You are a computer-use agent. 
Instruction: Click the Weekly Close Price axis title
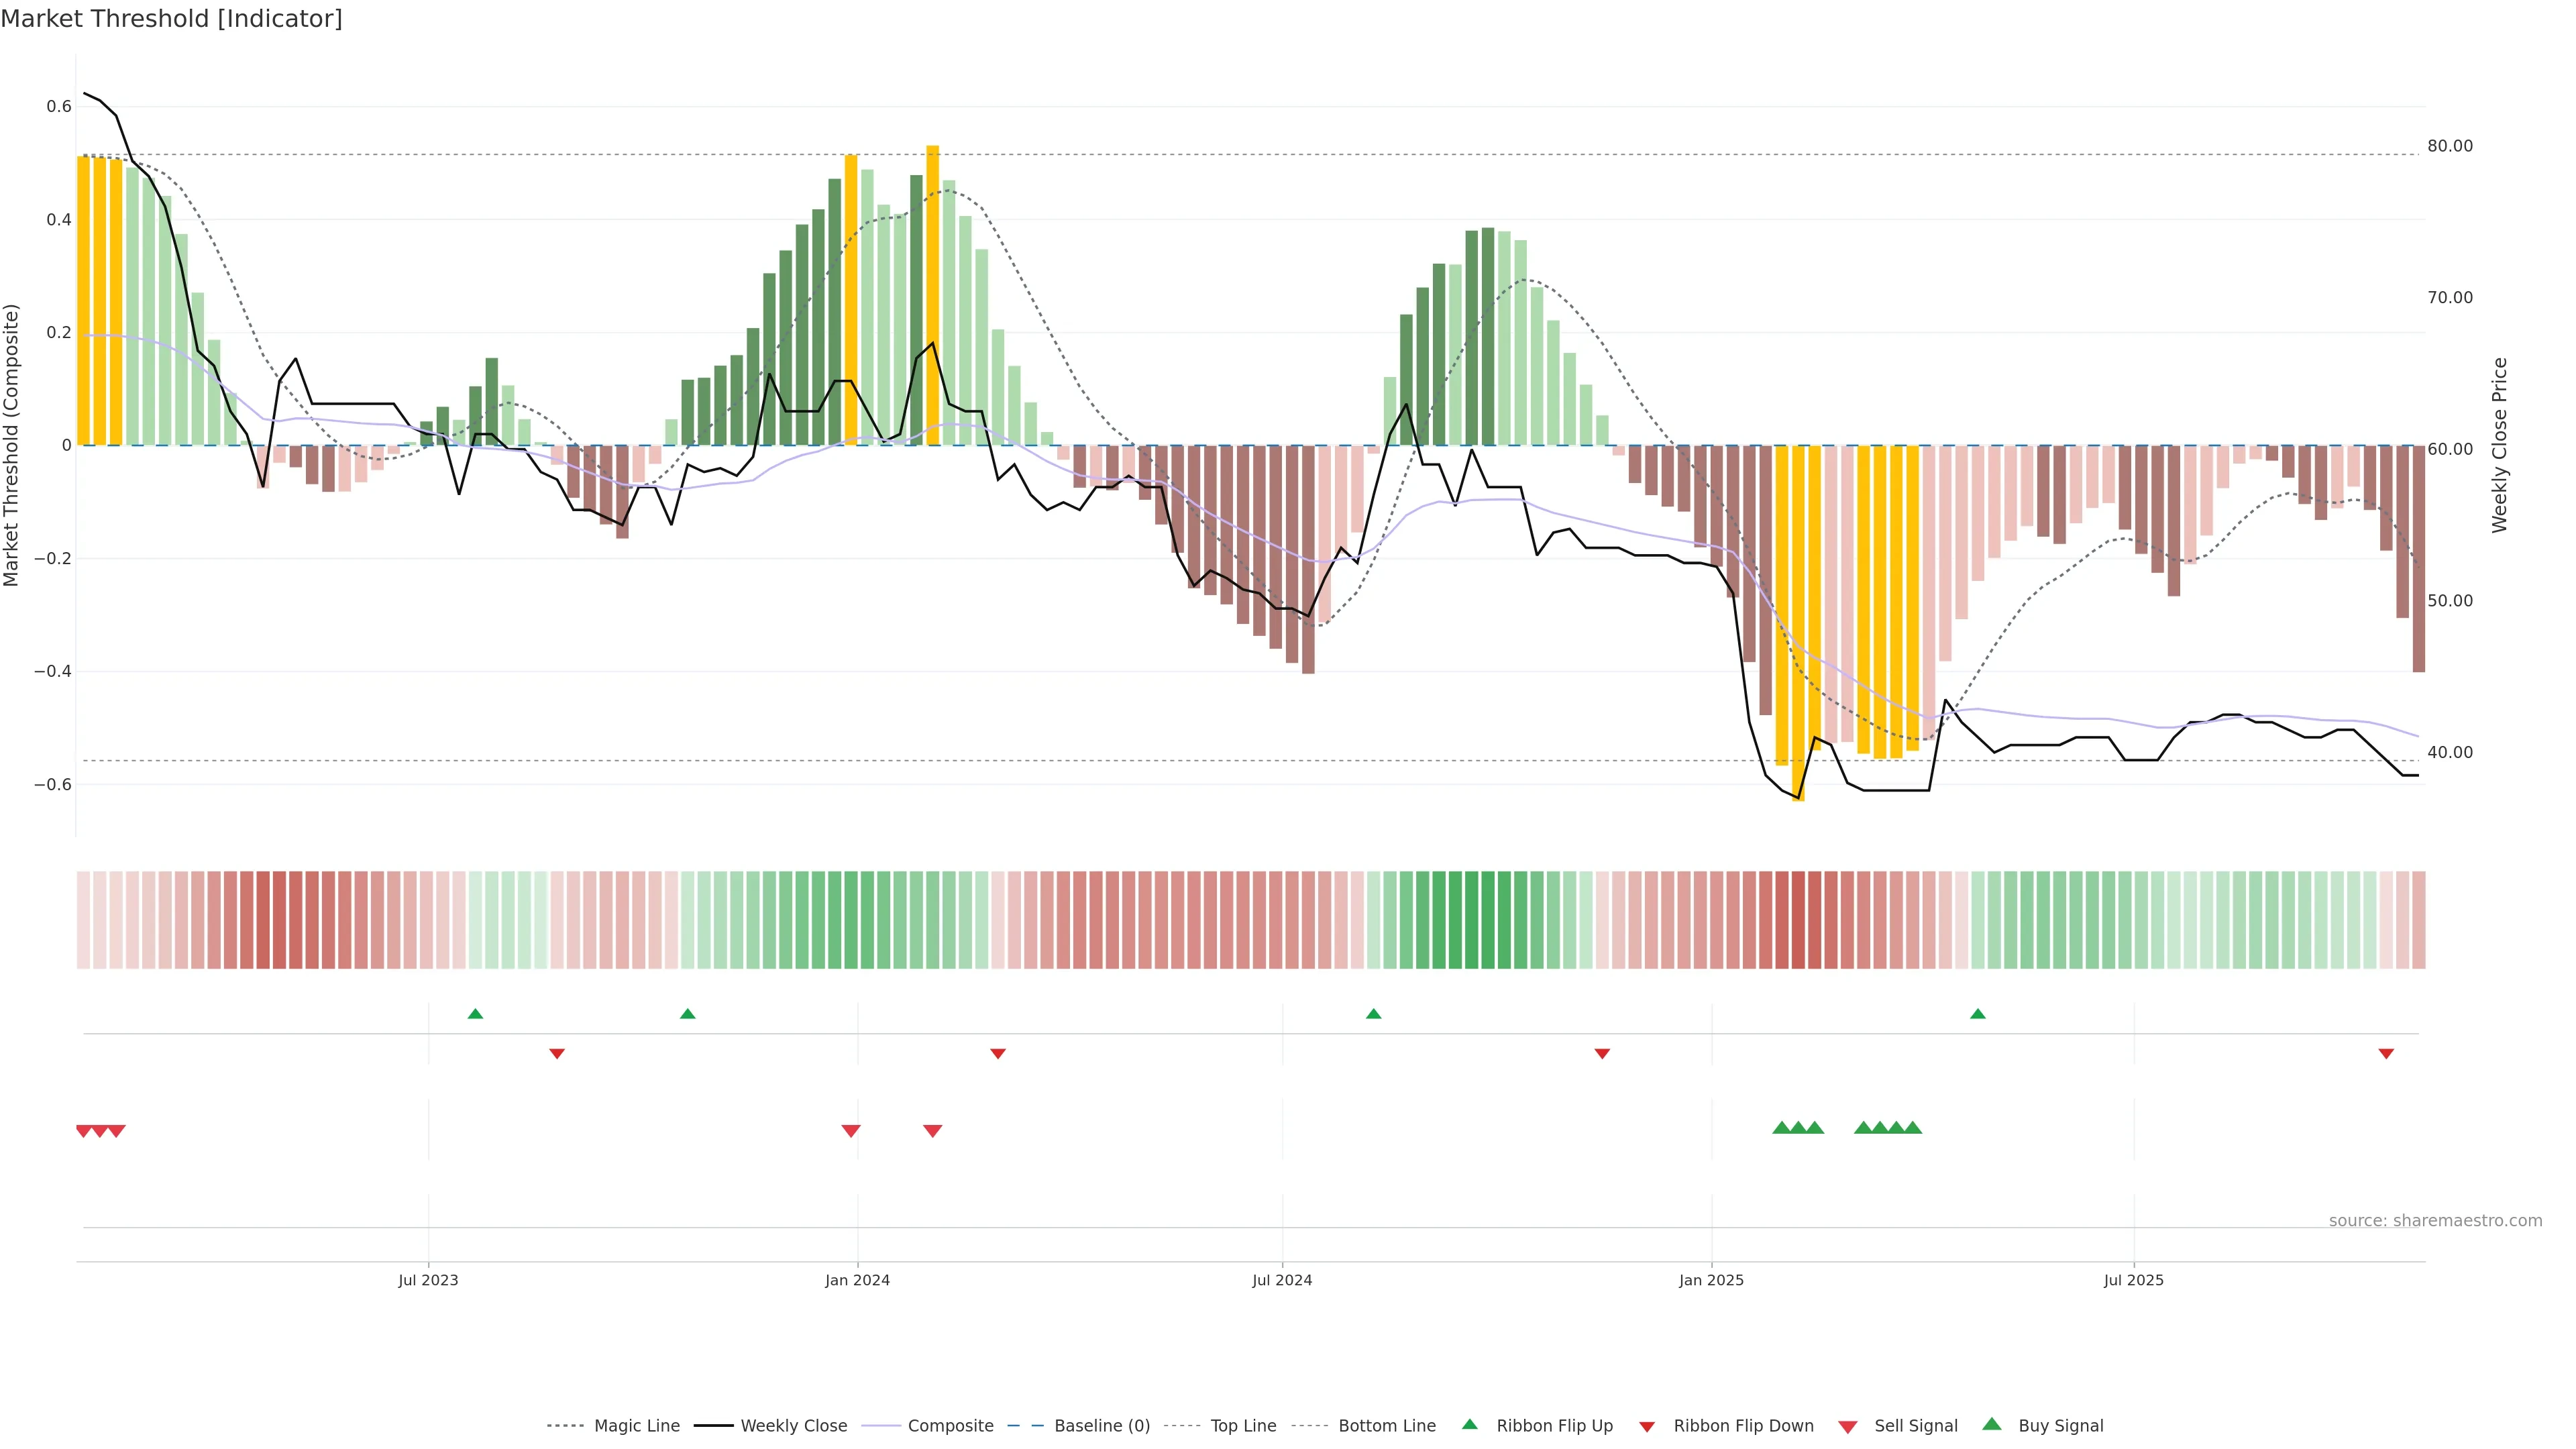[2499, 445]
